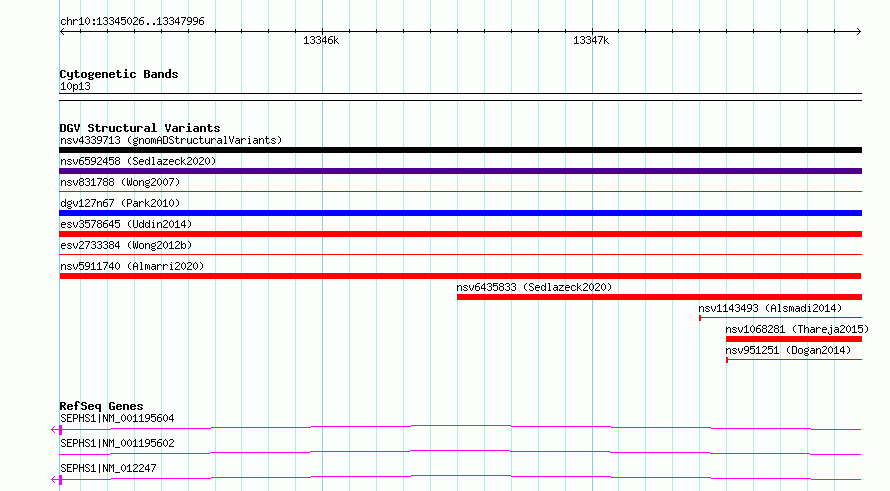Click the purple nsv6592458 variant bar
890x491 pixels.
[460, 171]
